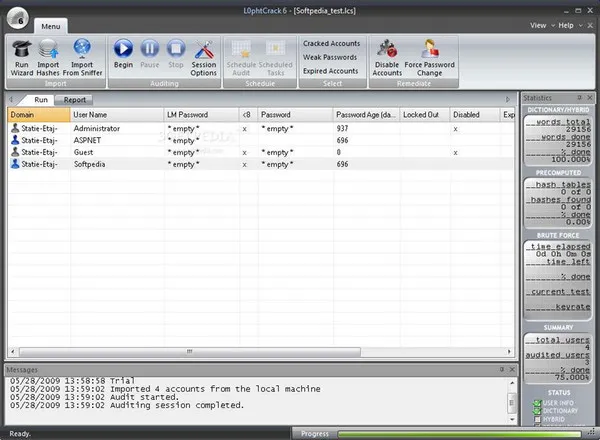Select the Softpedia account row

click(x=261, y=164)
